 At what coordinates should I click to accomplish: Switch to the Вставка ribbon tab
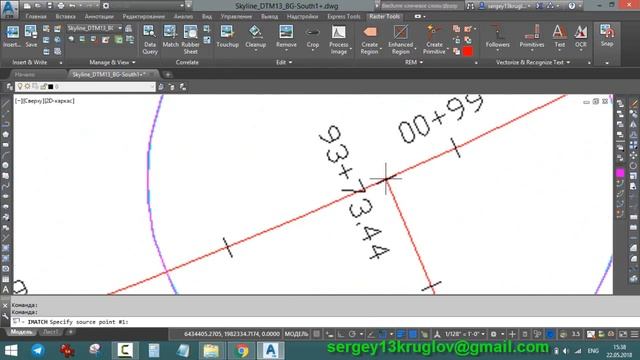coord(65,17)
